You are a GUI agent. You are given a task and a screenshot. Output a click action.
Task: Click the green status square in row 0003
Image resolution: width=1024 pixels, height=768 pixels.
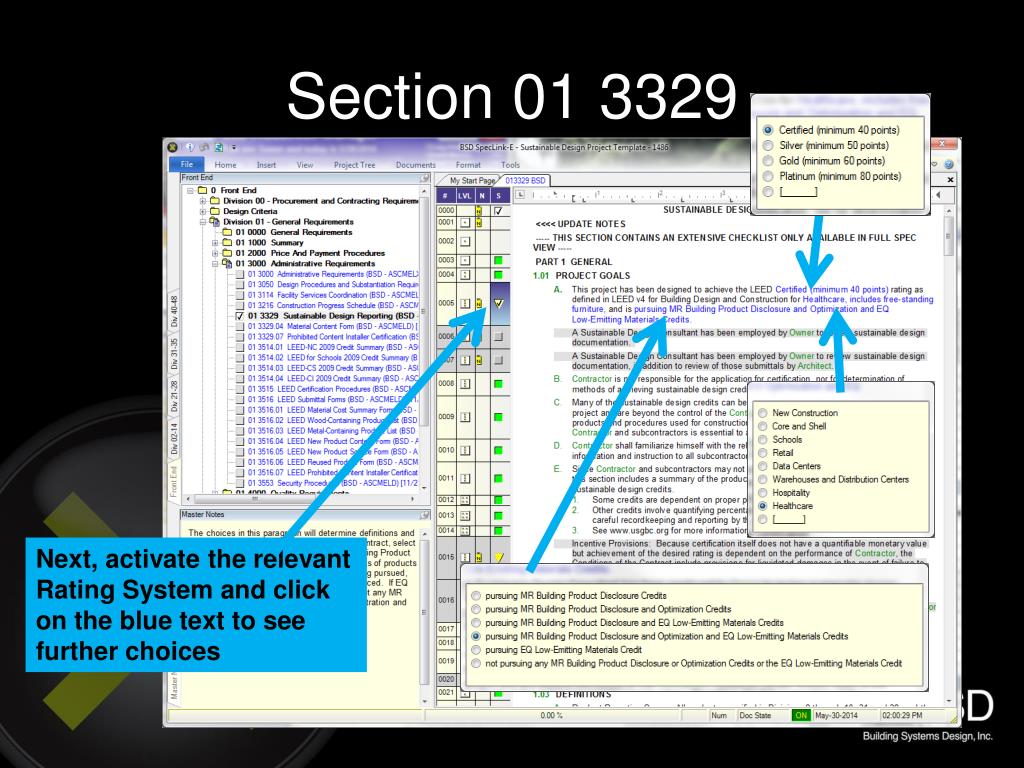click(x=498, y=261)
